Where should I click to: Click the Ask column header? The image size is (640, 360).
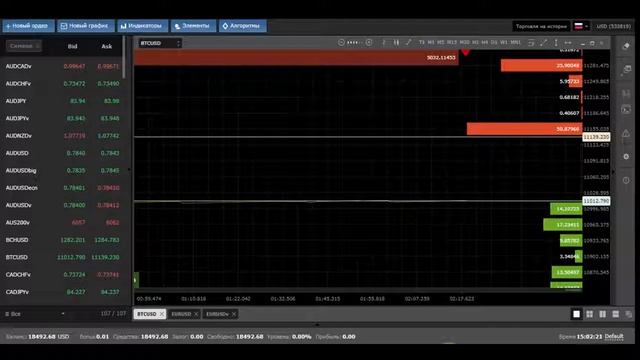pos(107,46)
